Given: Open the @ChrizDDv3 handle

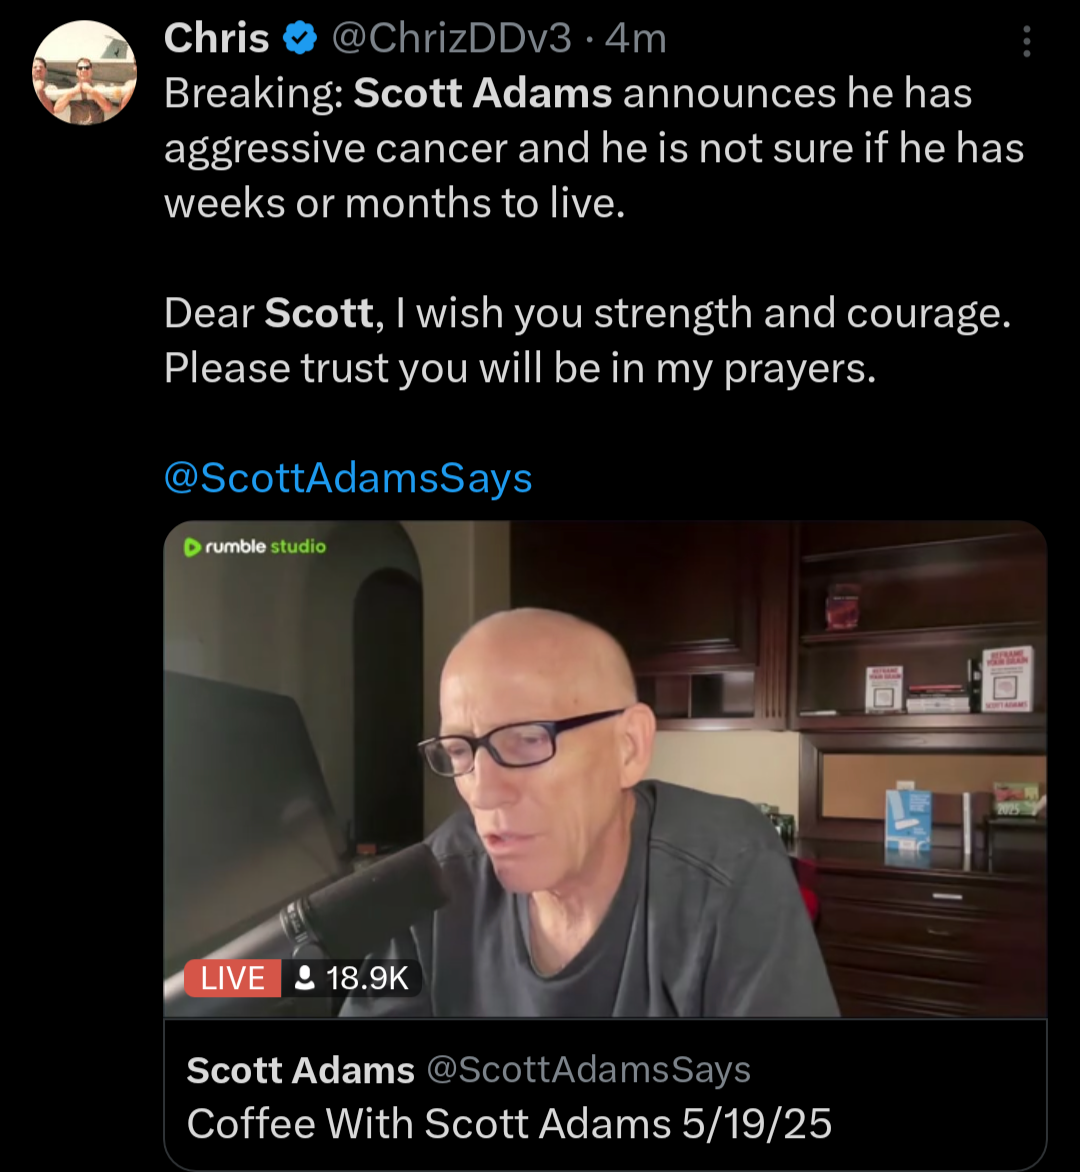Looking at the screenshot, I should point(451,38).
